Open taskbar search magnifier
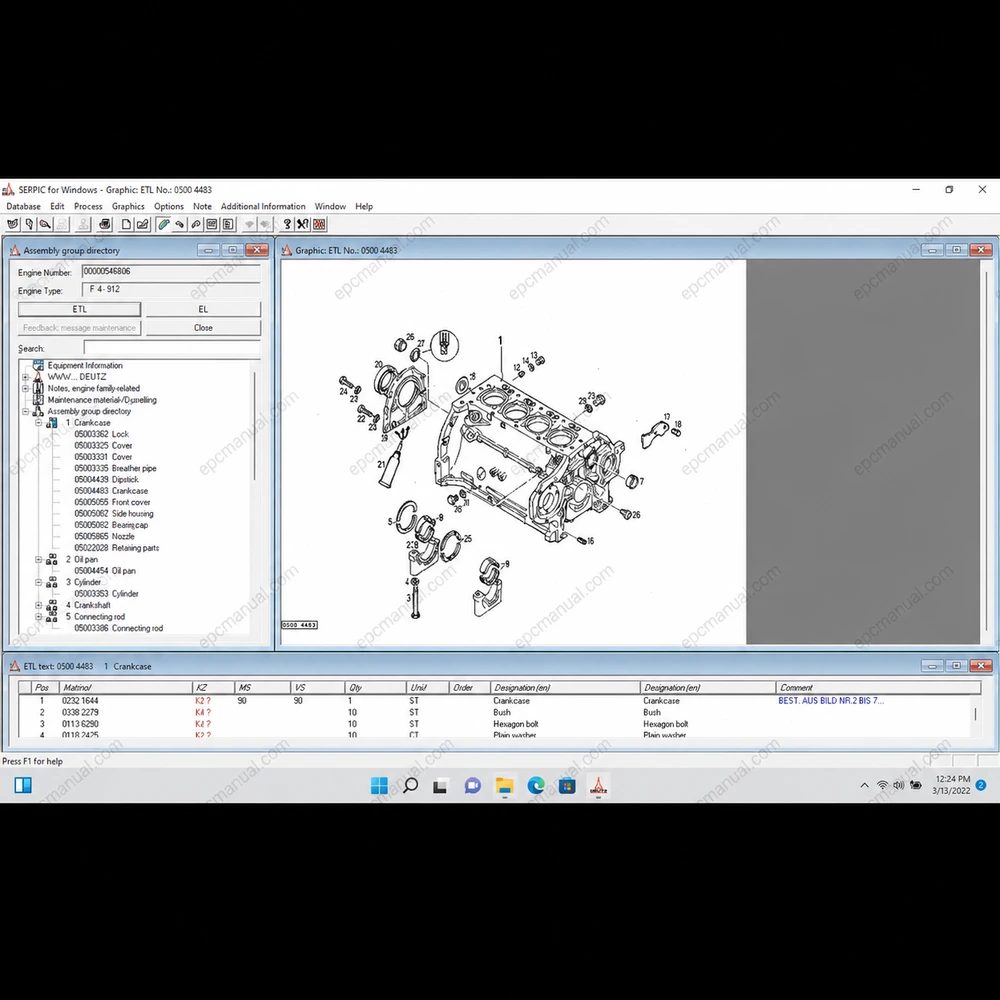The width and height of the screenshot is (1000, 1000). tap(411, 786)
